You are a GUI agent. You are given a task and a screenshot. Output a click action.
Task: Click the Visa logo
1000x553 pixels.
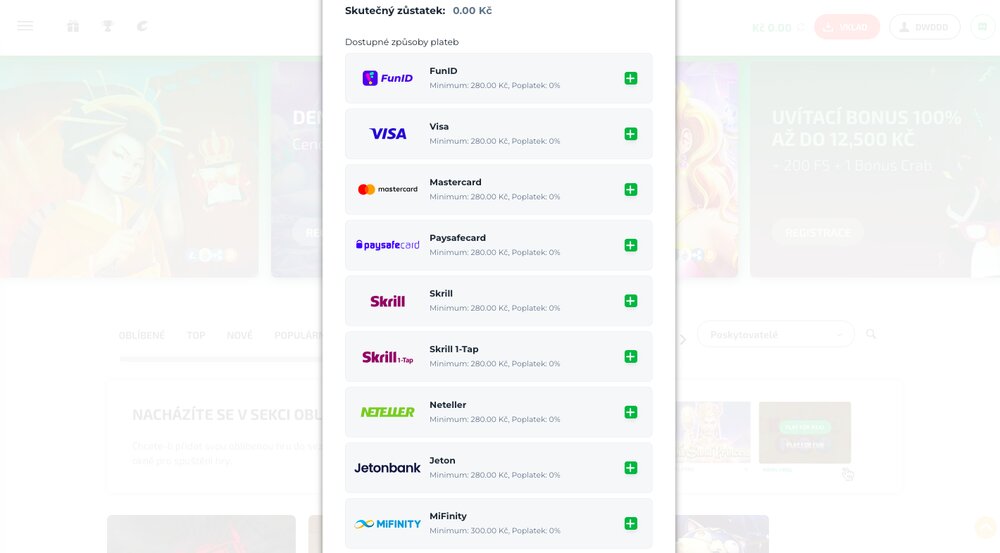[x=387, y=134]
